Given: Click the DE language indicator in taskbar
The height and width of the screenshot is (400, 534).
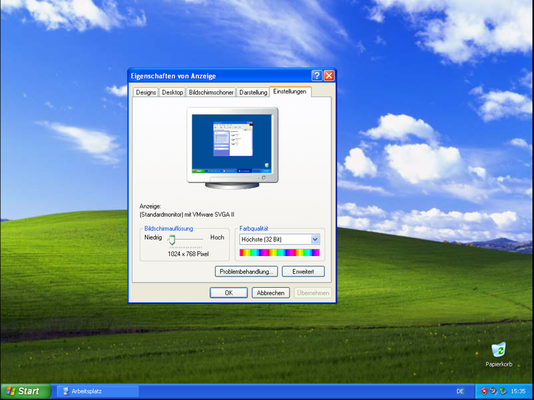Looking at the screenshot, I should pyautogui.click(x=460, y=391).
